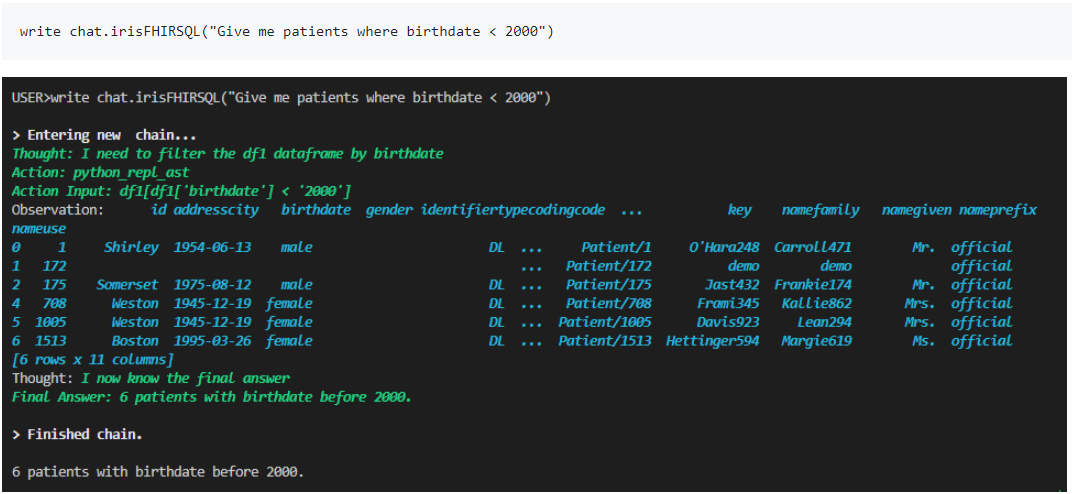Click the 'Entering new chain...' text
The image size is (1072, 494).
tap(104, 135)
